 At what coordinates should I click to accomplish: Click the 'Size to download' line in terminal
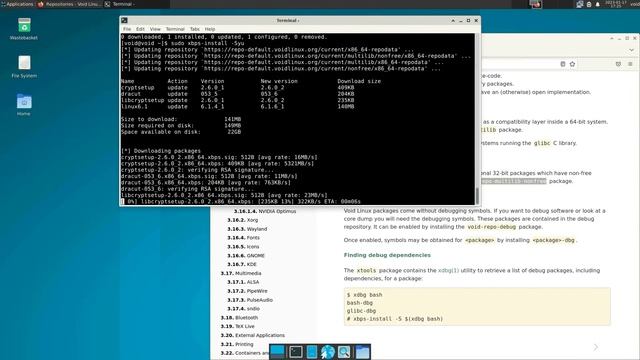coord(181,120)
